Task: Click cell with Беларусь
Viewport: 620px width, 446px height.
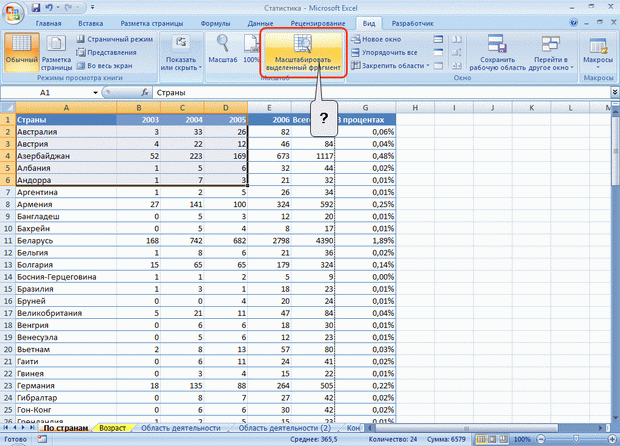Action: [x=66, y=240]
